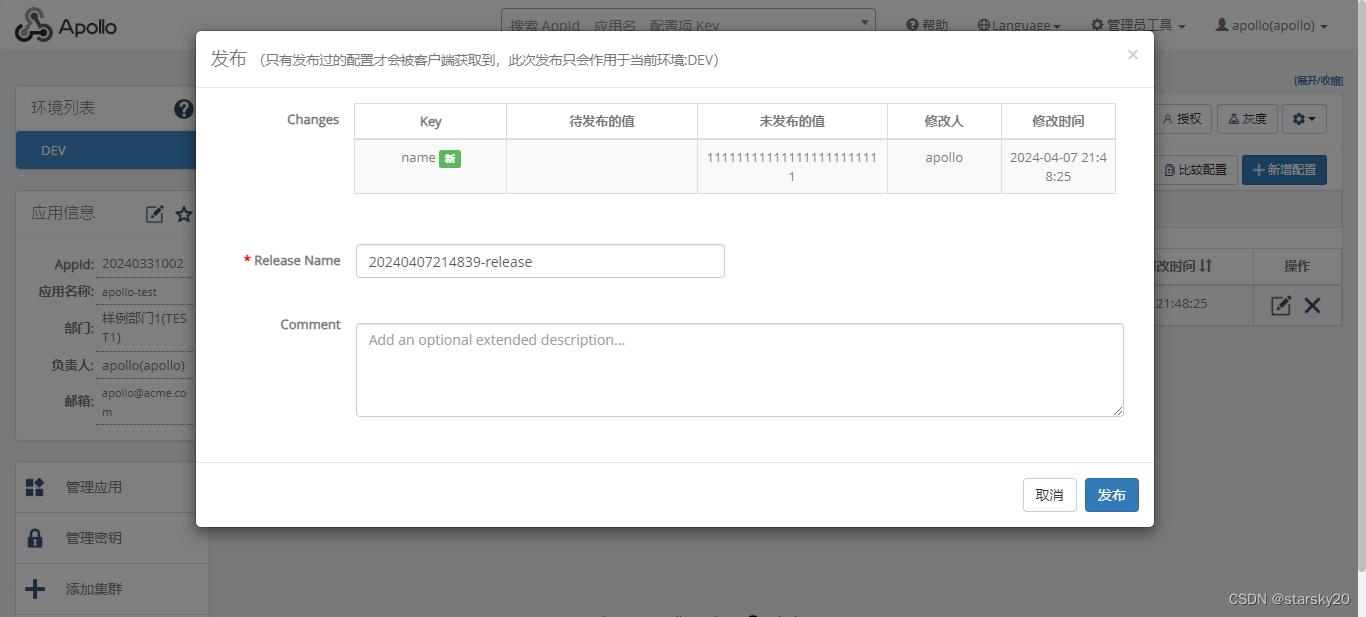The height and width of the screenshot is (617, 1366).
Task: Click the manage secret keys lock icon
Action: click(x=35, y=538)
